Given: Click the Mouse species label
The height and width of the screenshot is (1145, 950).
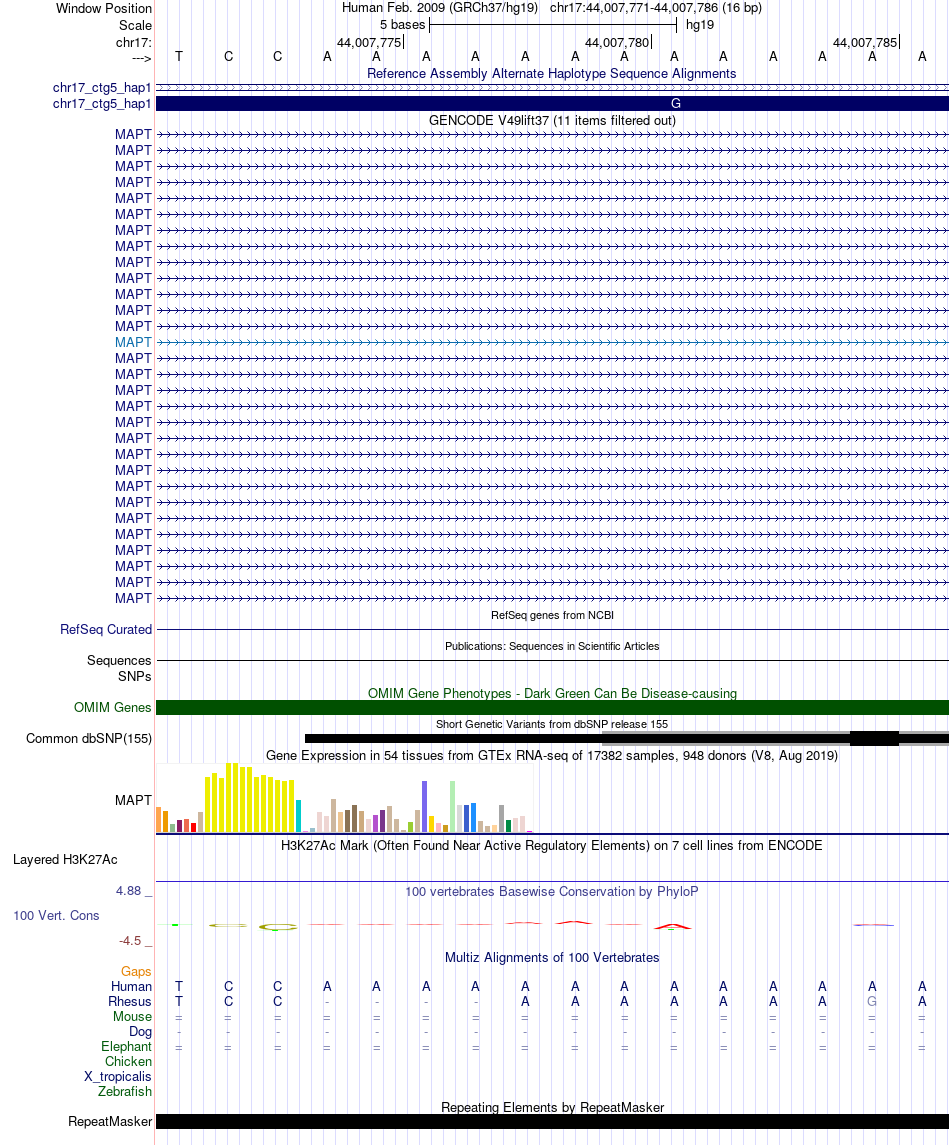Looking at the screenshot, I should click(x=132, y=1016).
